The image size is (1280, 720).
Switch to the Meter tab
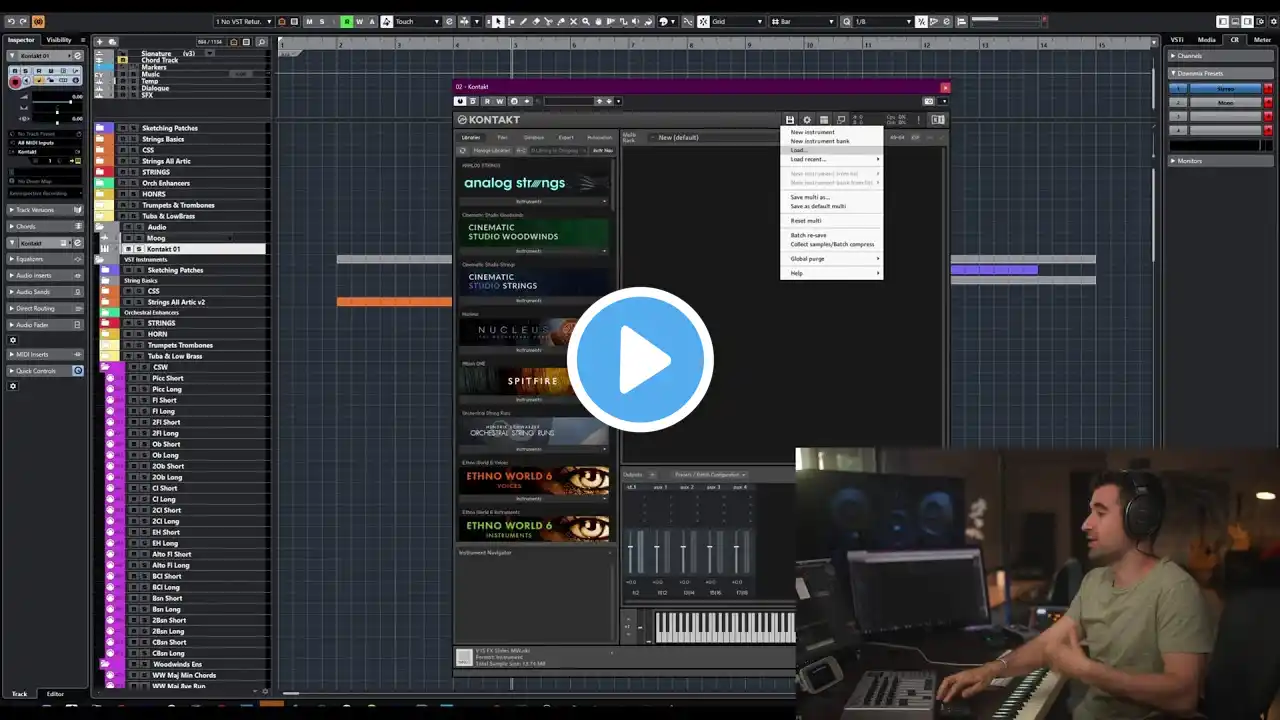(1263, 40)
